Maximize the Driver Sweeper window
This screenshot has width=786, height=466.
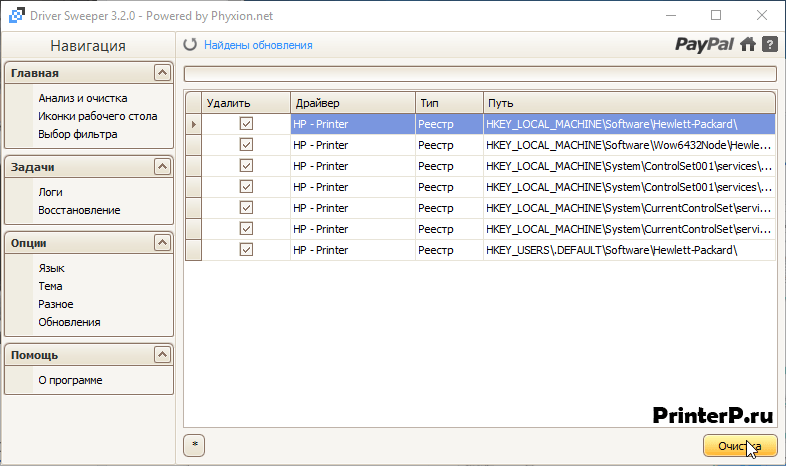pyautogui.click(x=716, y=16)
